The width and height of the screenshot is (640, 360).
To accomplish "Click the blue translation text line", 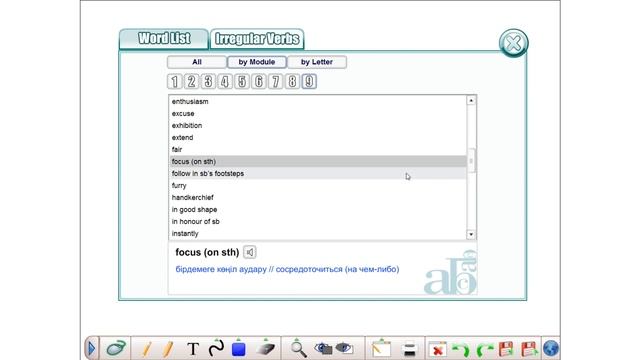I will click(287, 269).
